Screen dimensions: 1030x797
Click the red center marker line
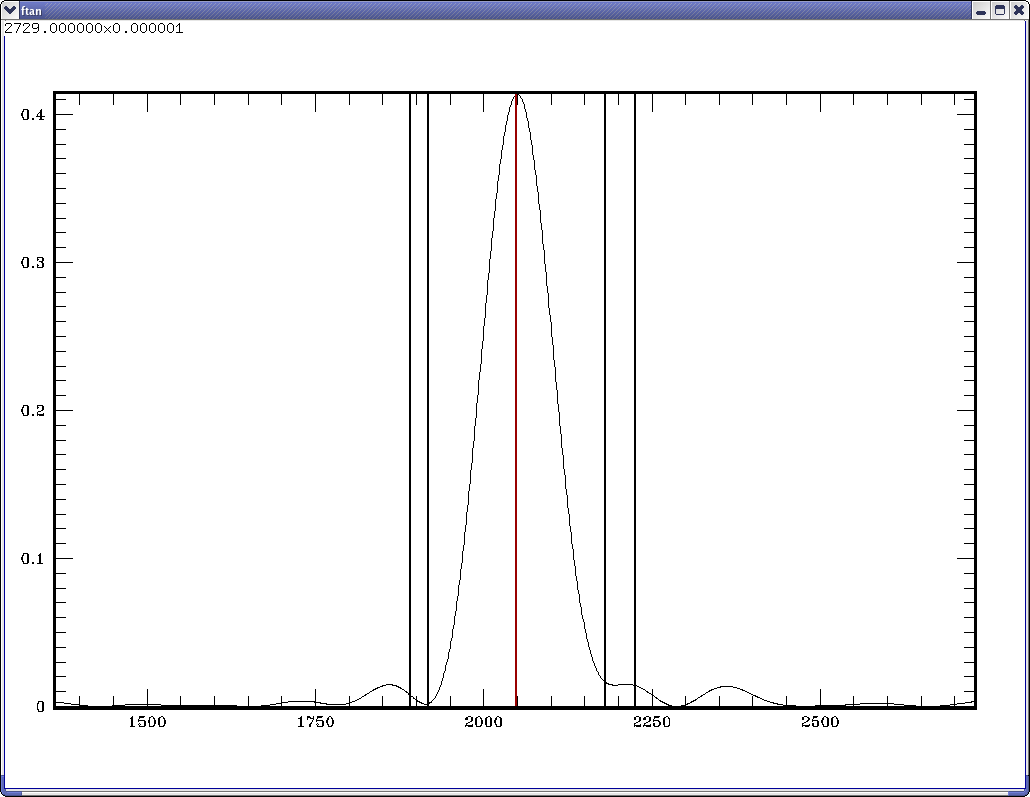click(x=516, y=401)
